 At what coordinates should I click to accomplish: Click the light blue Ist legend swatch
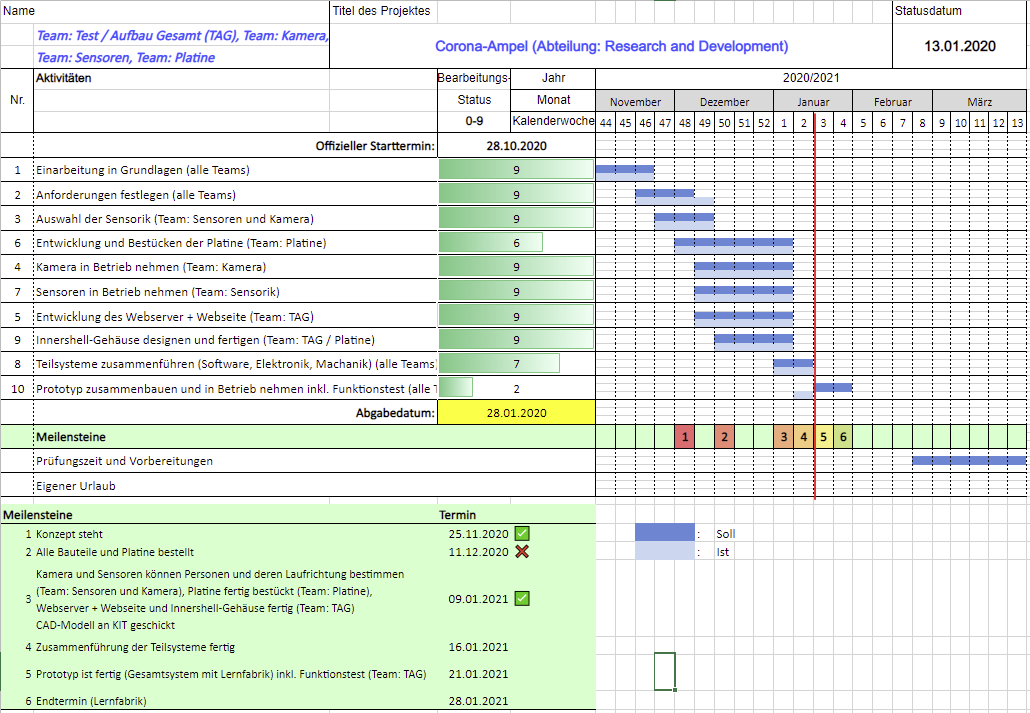coord(664,551)
